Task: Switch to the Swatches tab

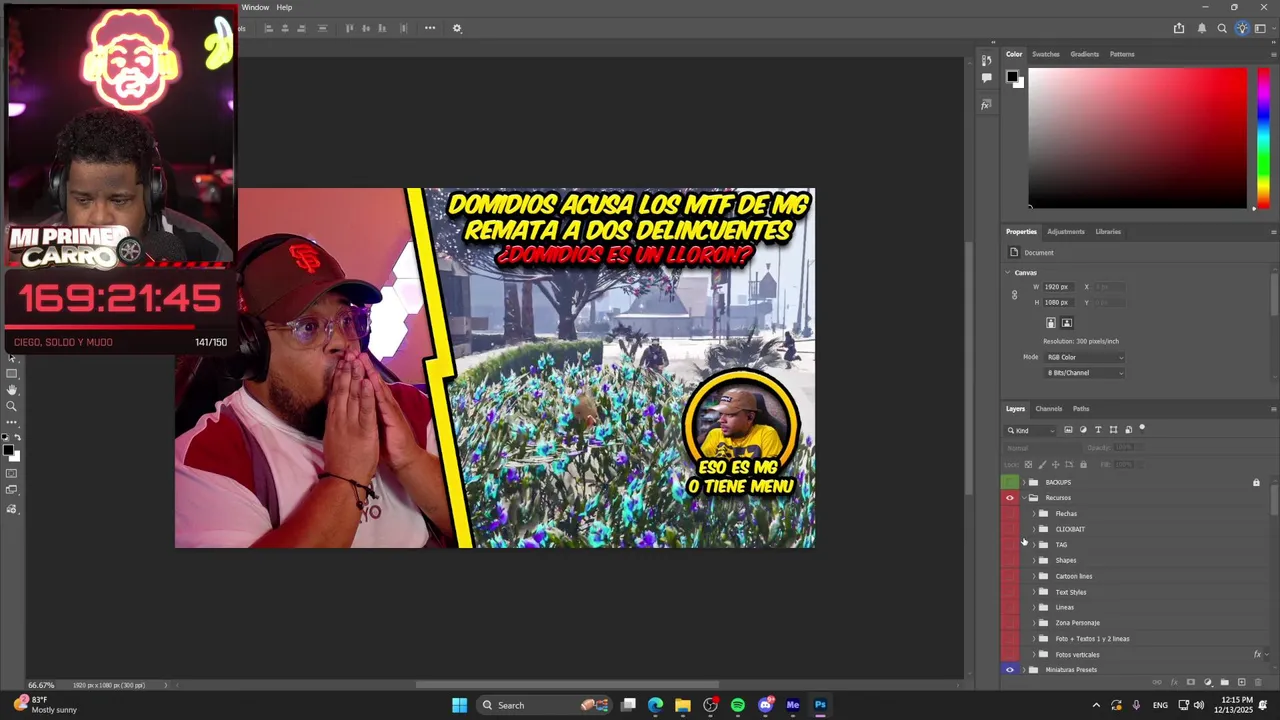Action: [x=1045, y=54]
